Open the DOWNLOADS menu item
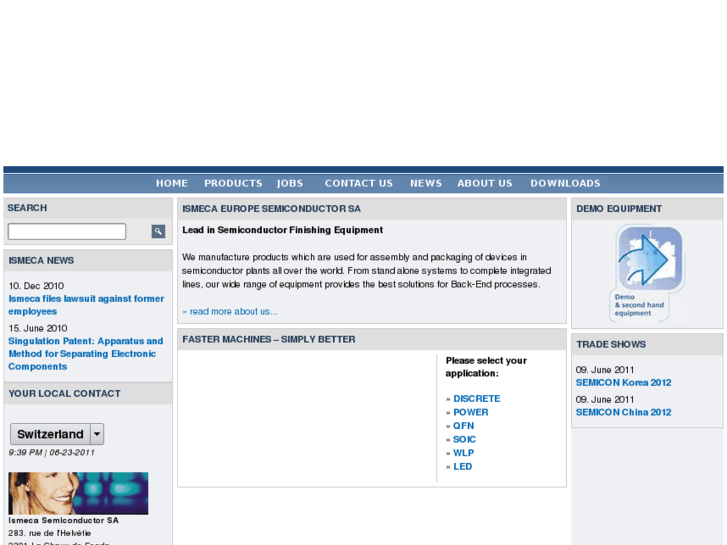 (x=565, y=183)
